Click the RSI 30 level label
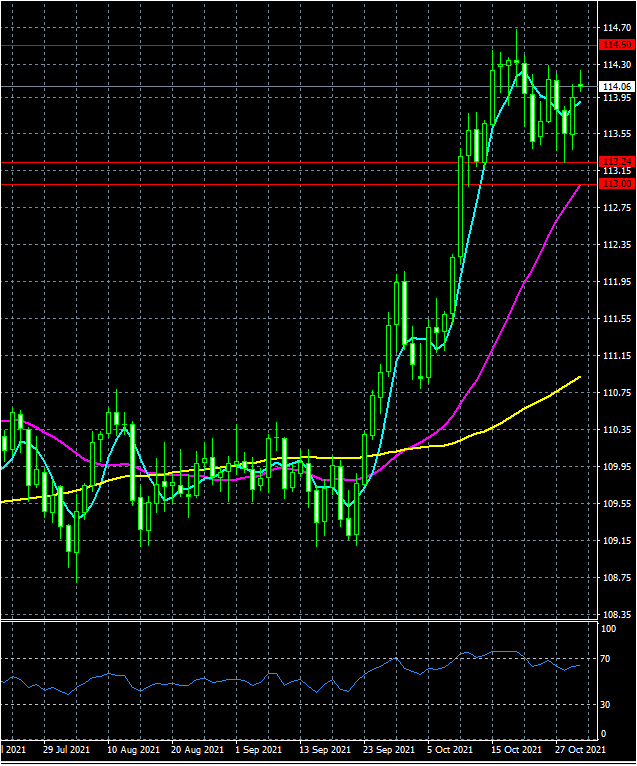The image size is (637, 766). (606, 705)
